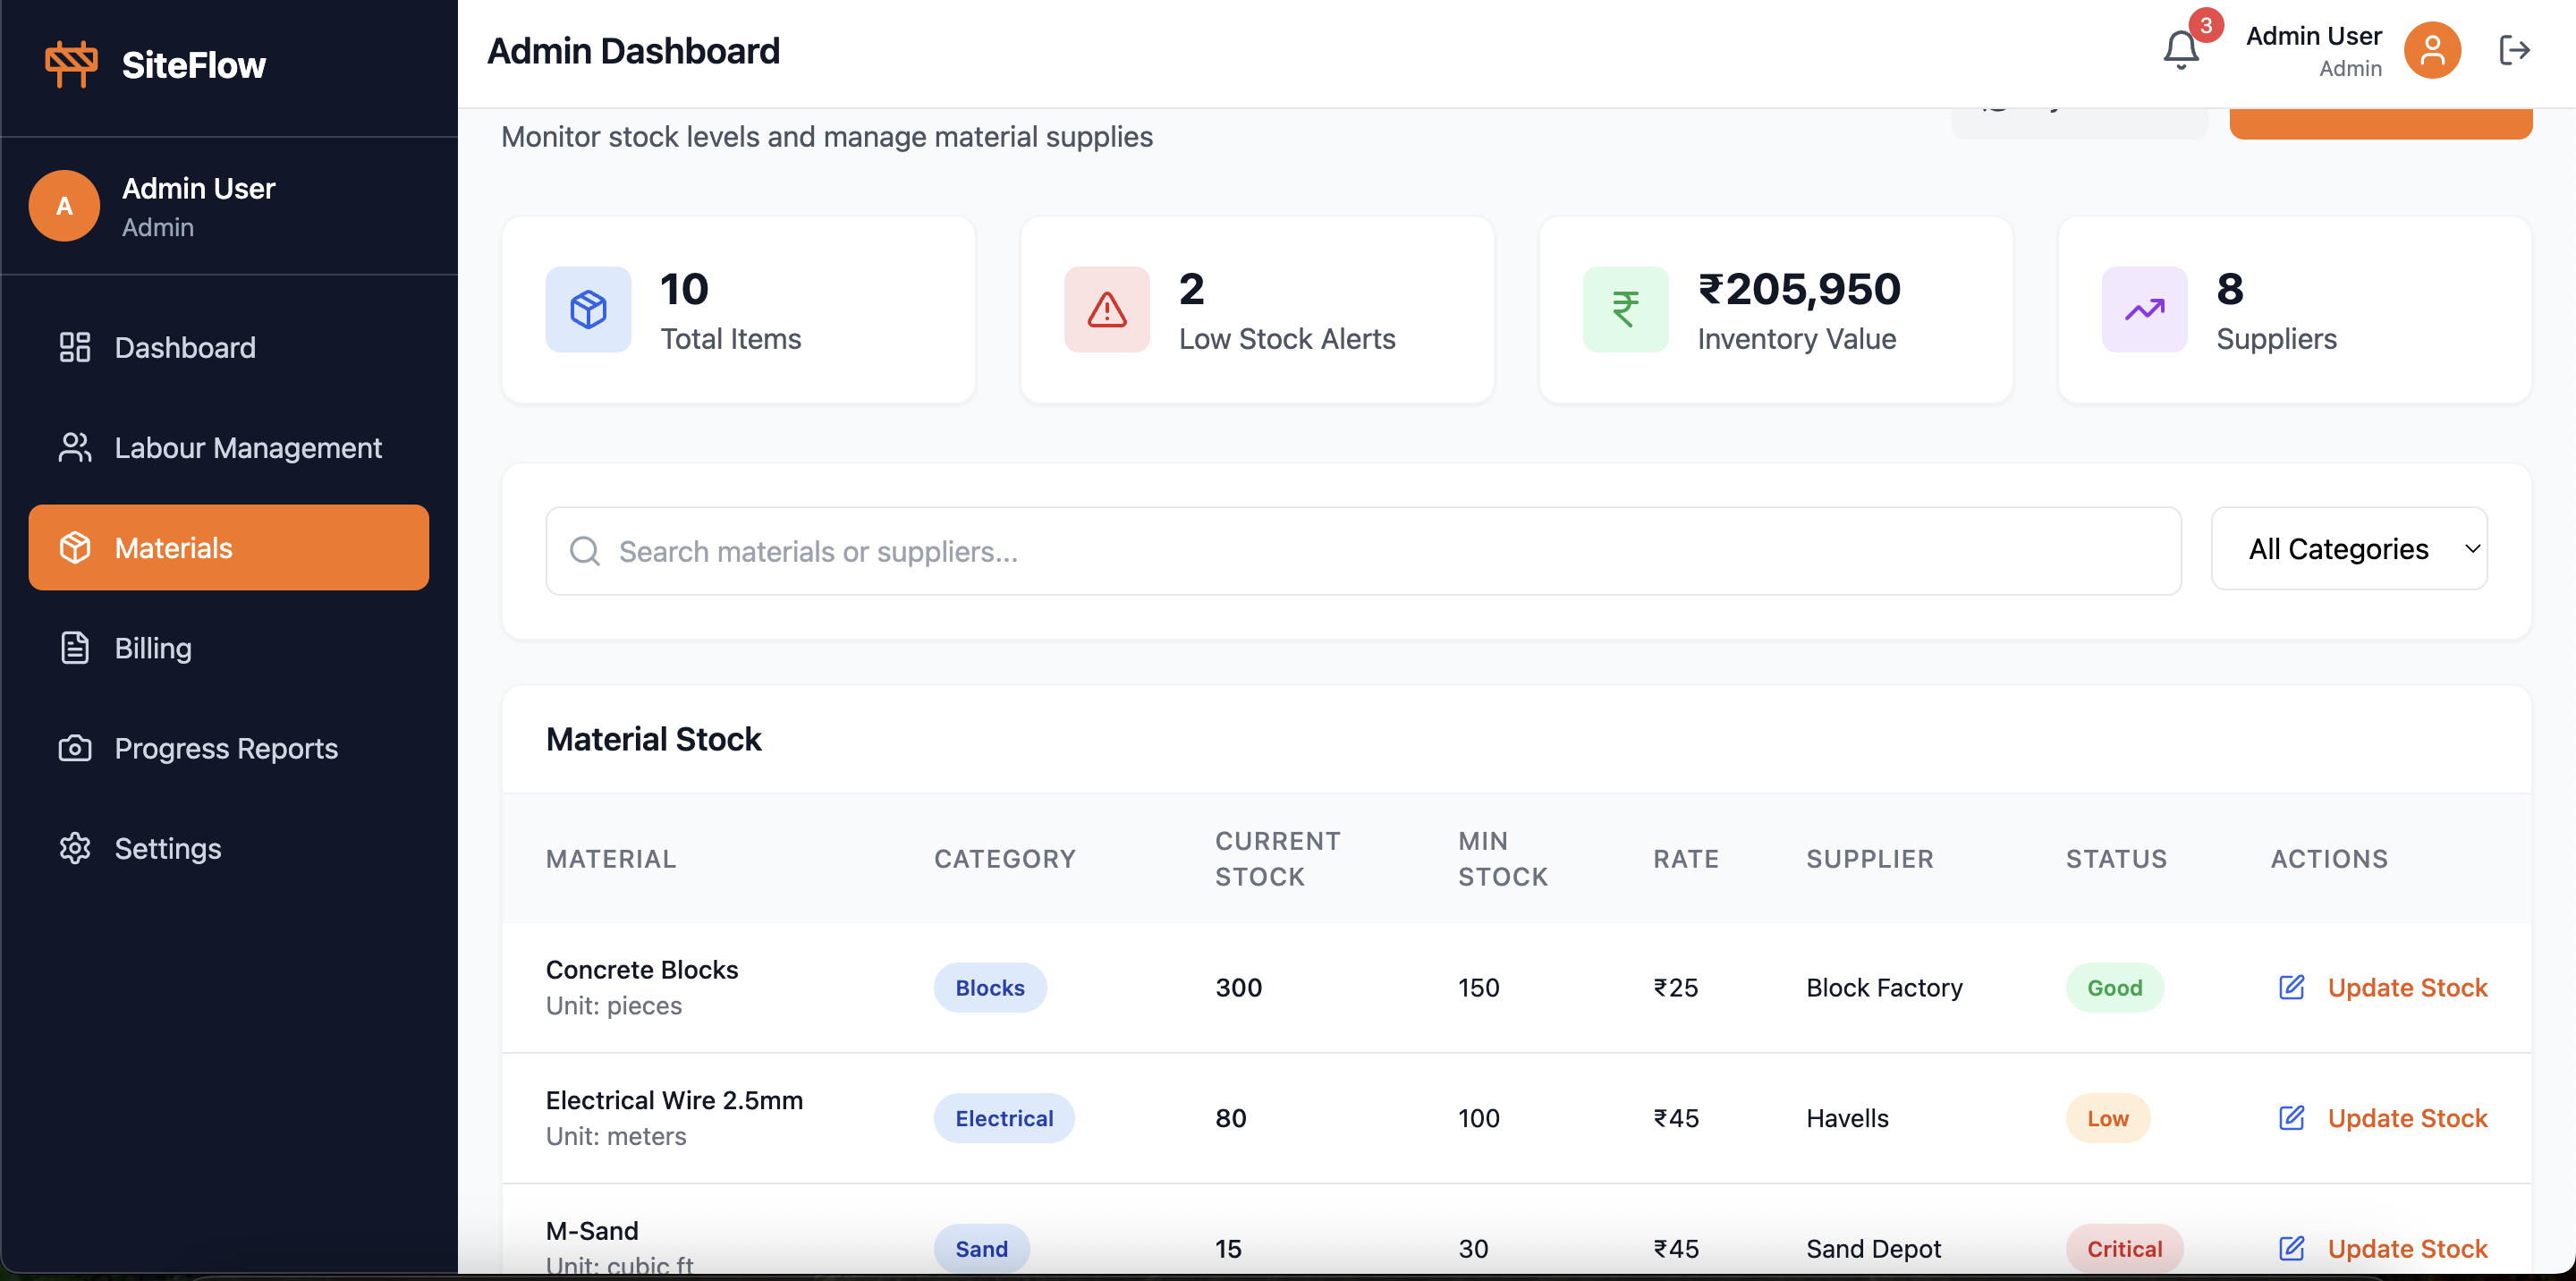Click the Suppliers trend arrow icon

pos(2144,309)
